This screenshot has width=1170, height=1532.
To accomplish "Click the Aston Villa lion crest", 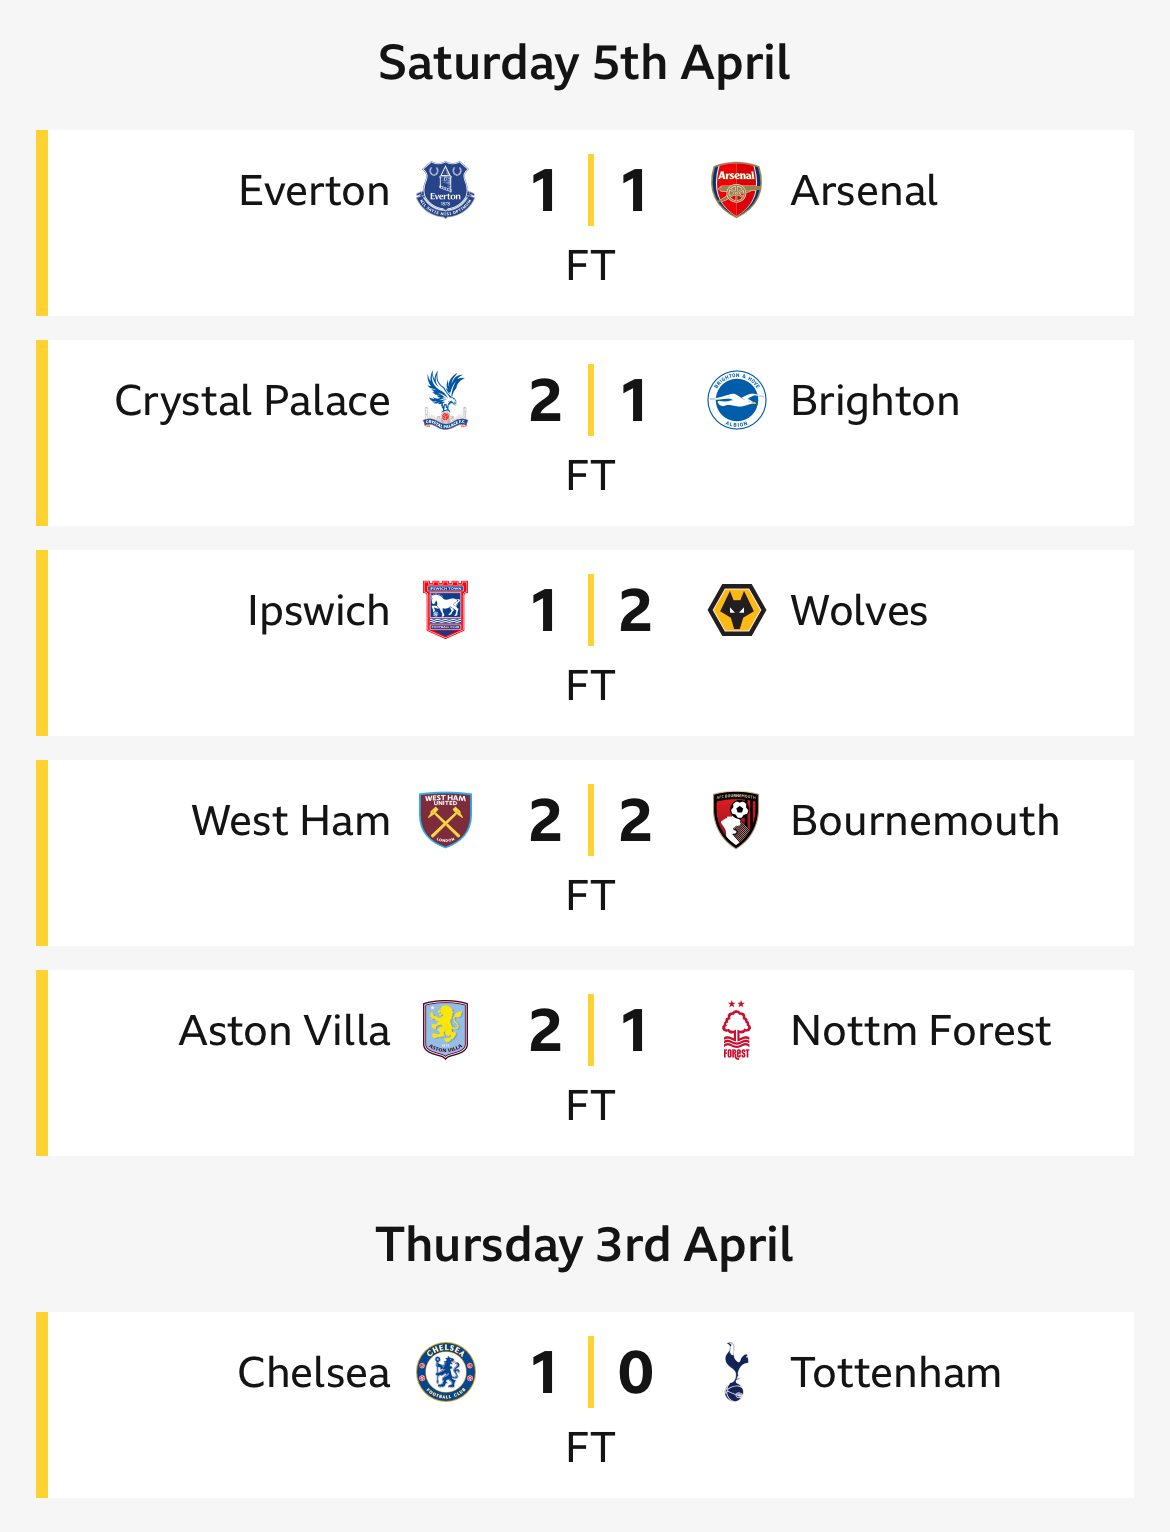I will coord(445,1030).
